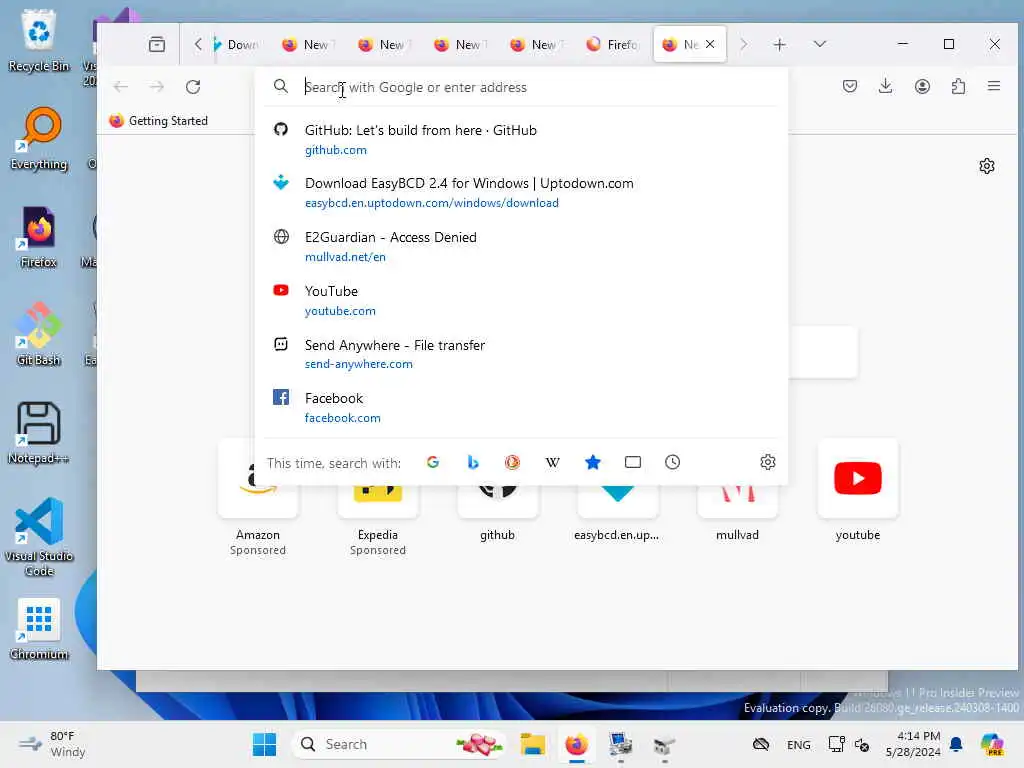Open search settings gear in dropdown
This screenshot has height=768, width=1024.
tap(767, 462)
